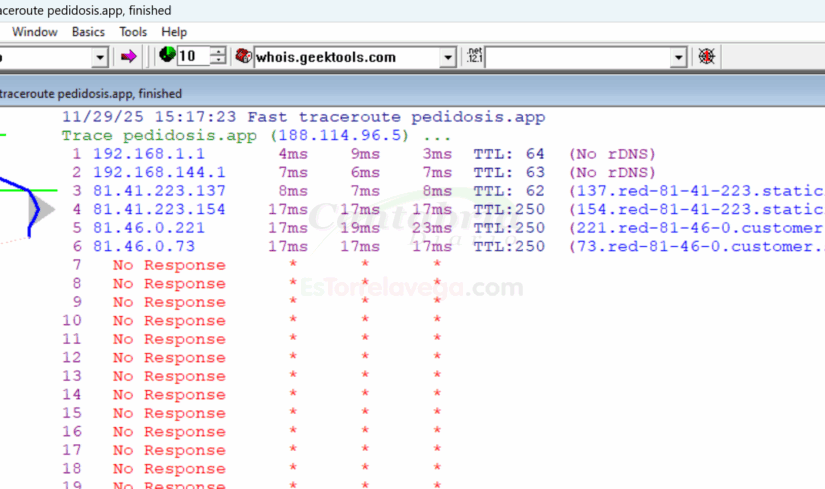Open the Help menu
The width and height of the screenshot is (825, 489).
pyautogui.click(x=174, y=32)
